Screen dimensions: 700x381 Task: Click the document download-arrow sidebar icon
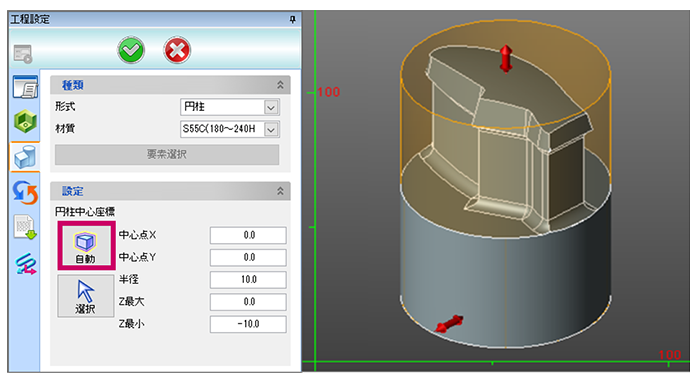[x=25, y=227]
